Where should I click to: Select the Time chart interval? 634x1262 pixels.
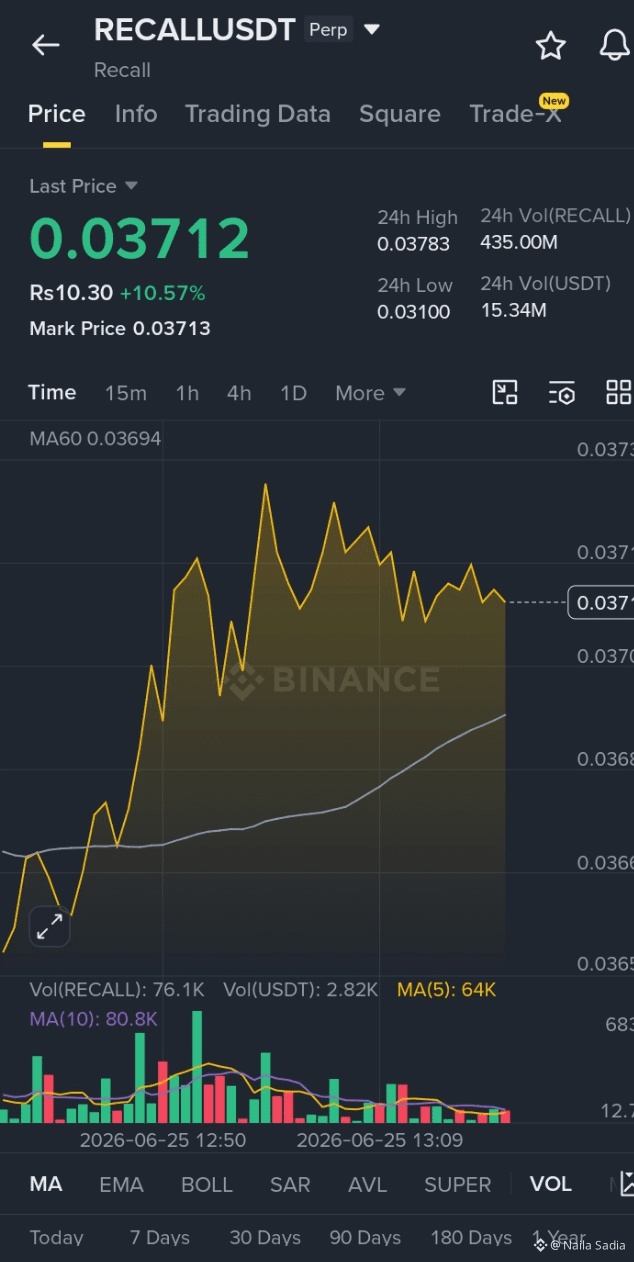coord(52,392)
